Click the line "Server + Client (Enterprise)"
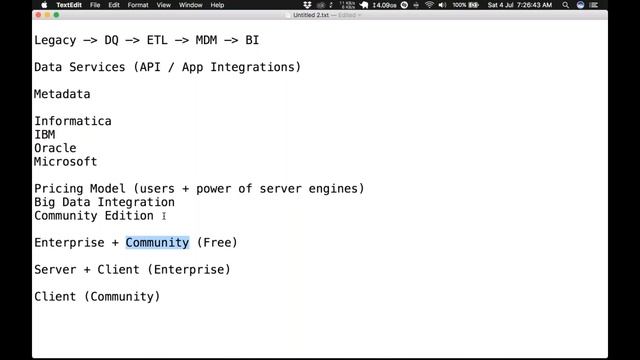Image resolution: width=640 pixels, height=360 pixels. (x=132, y=269)
